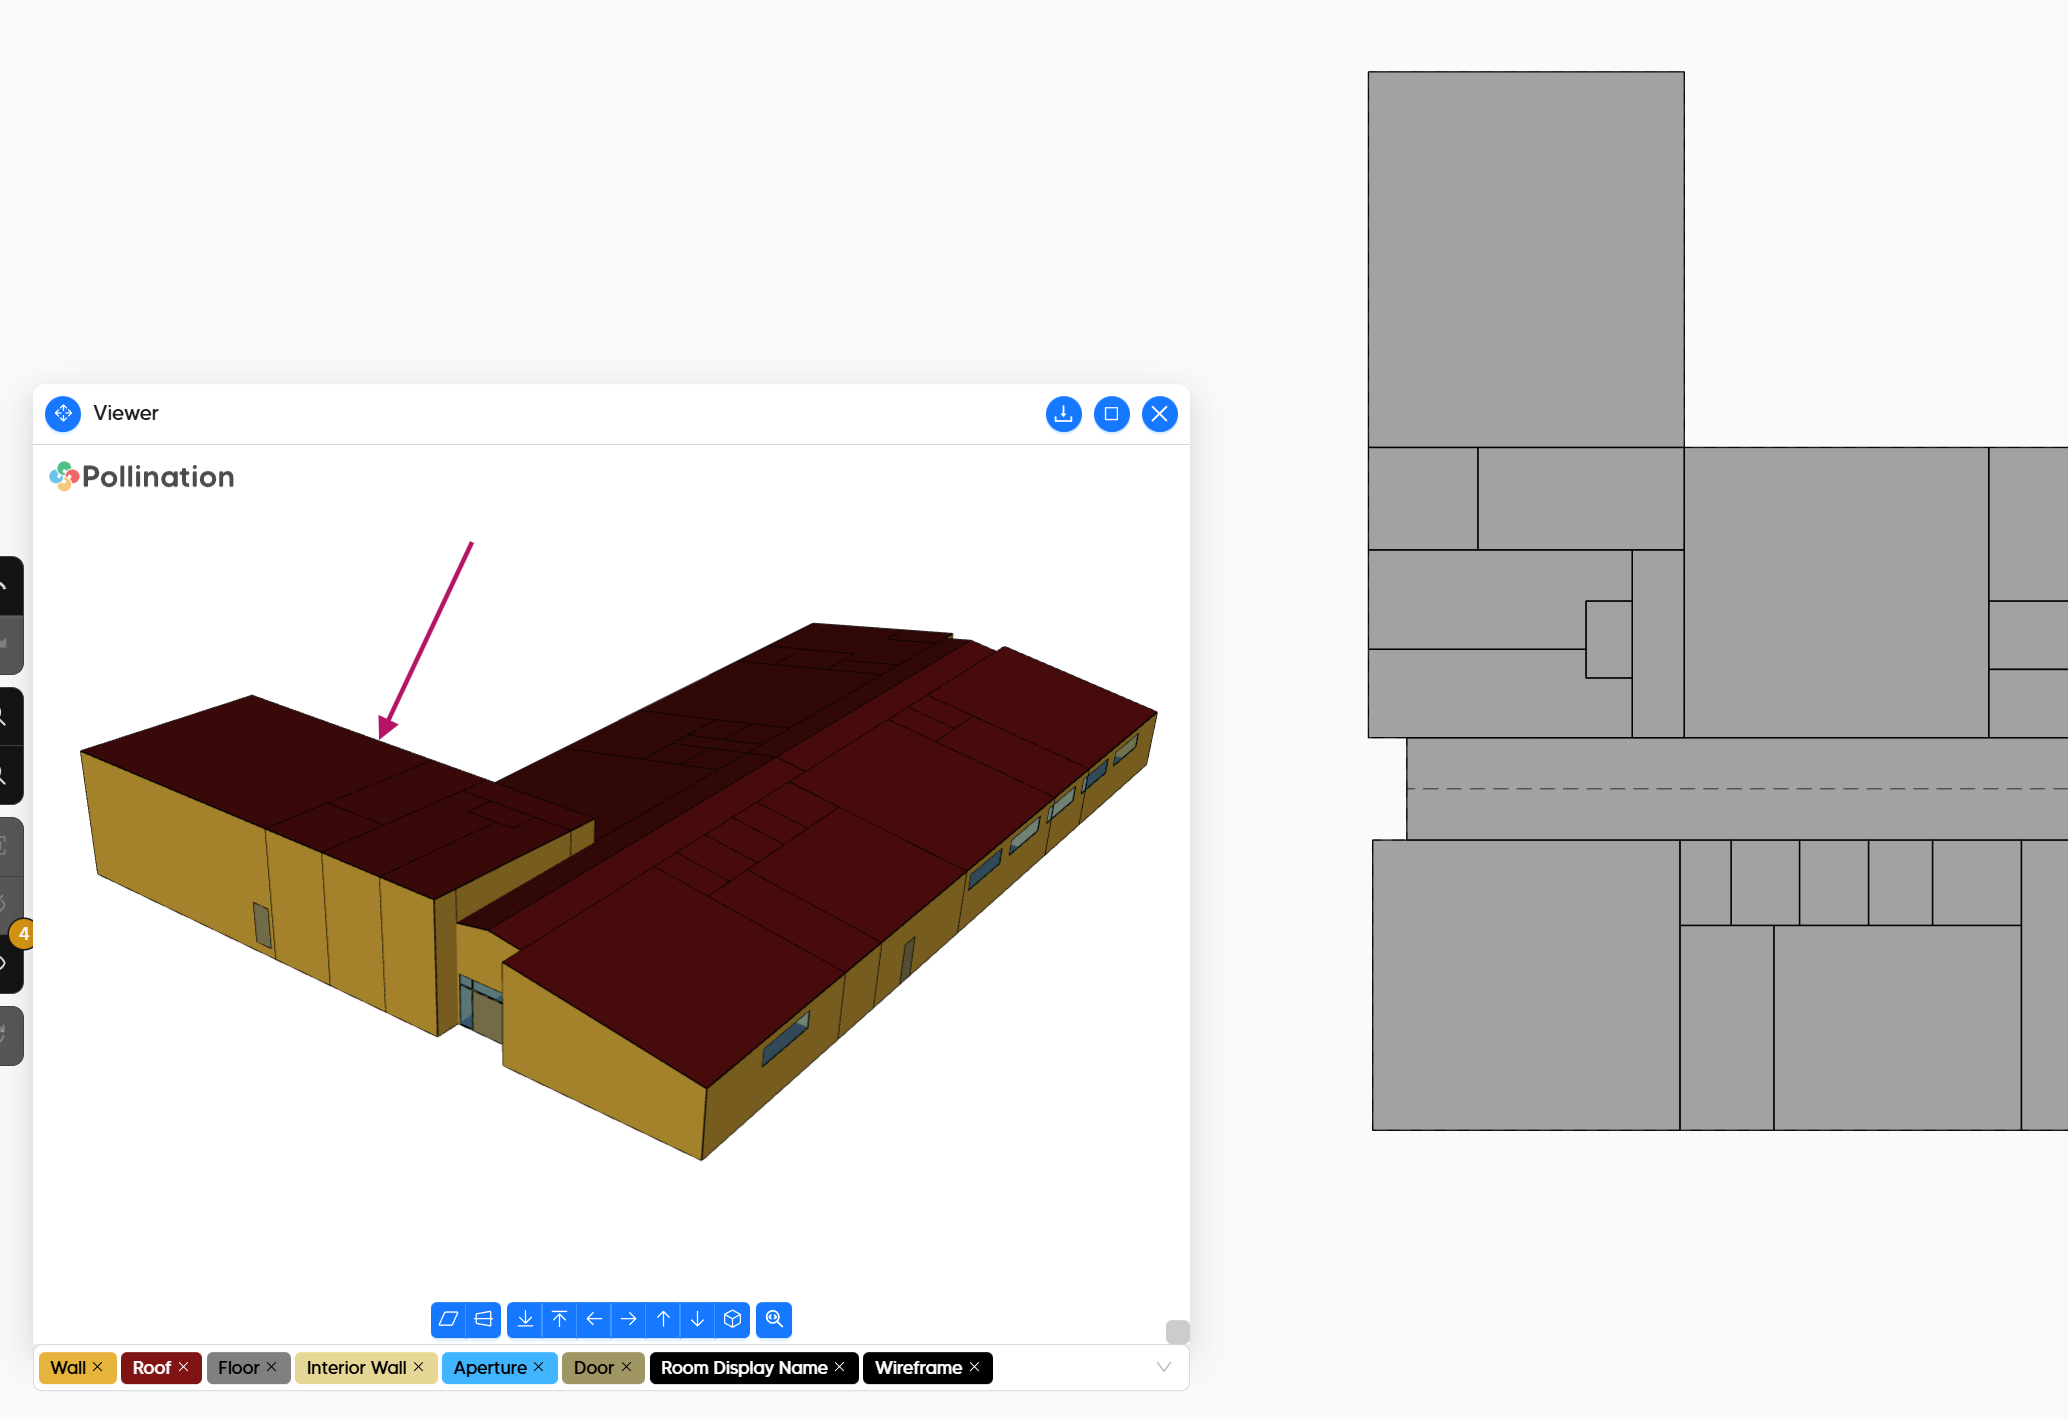Switch to orthographic projection view

[x=448, y=1319]
